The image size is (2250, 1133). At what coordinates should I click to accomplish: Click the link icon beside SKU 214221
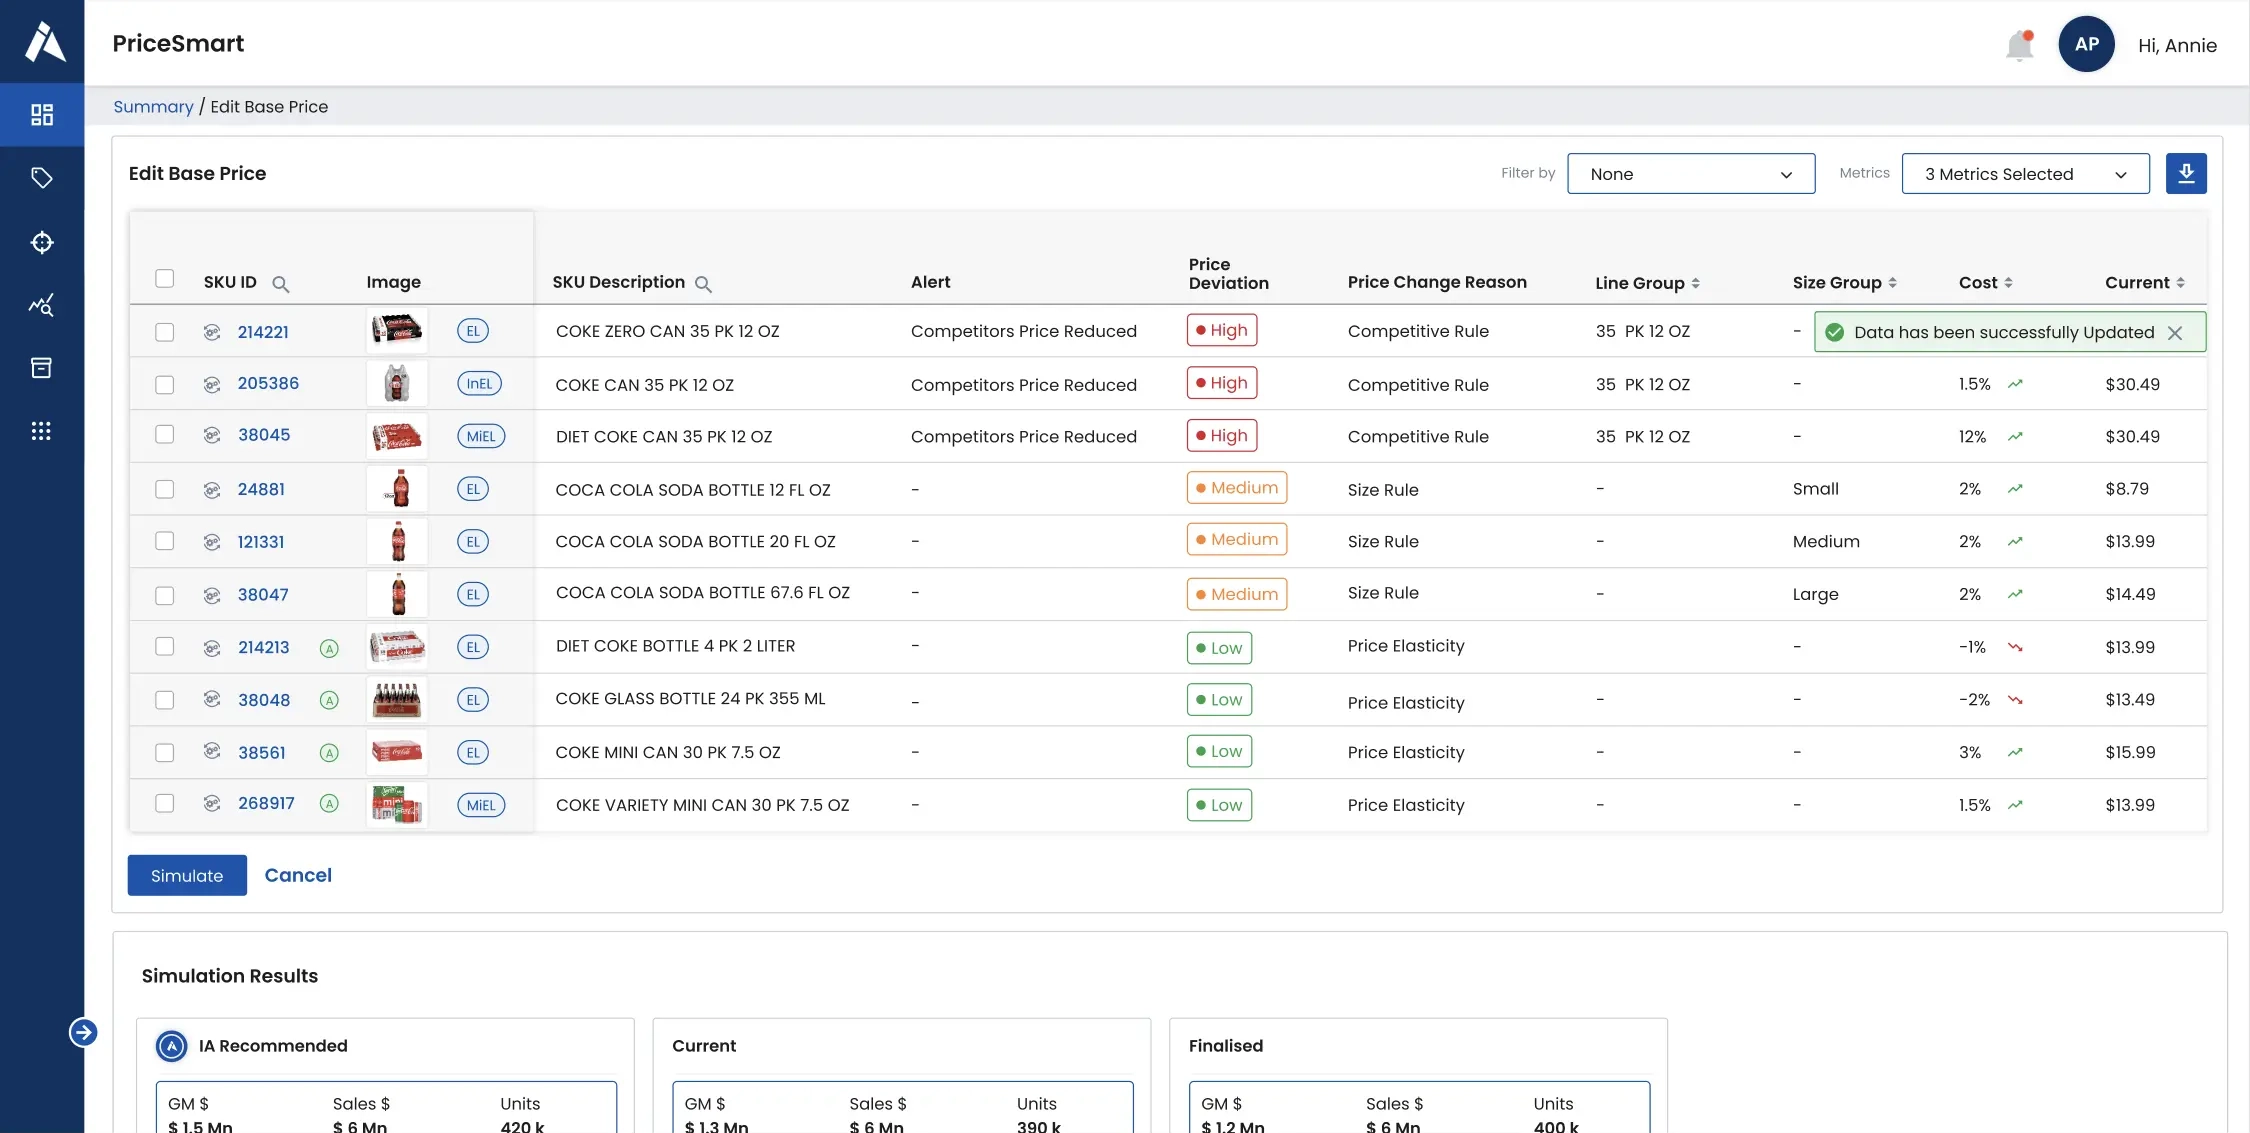pos(212,332)
